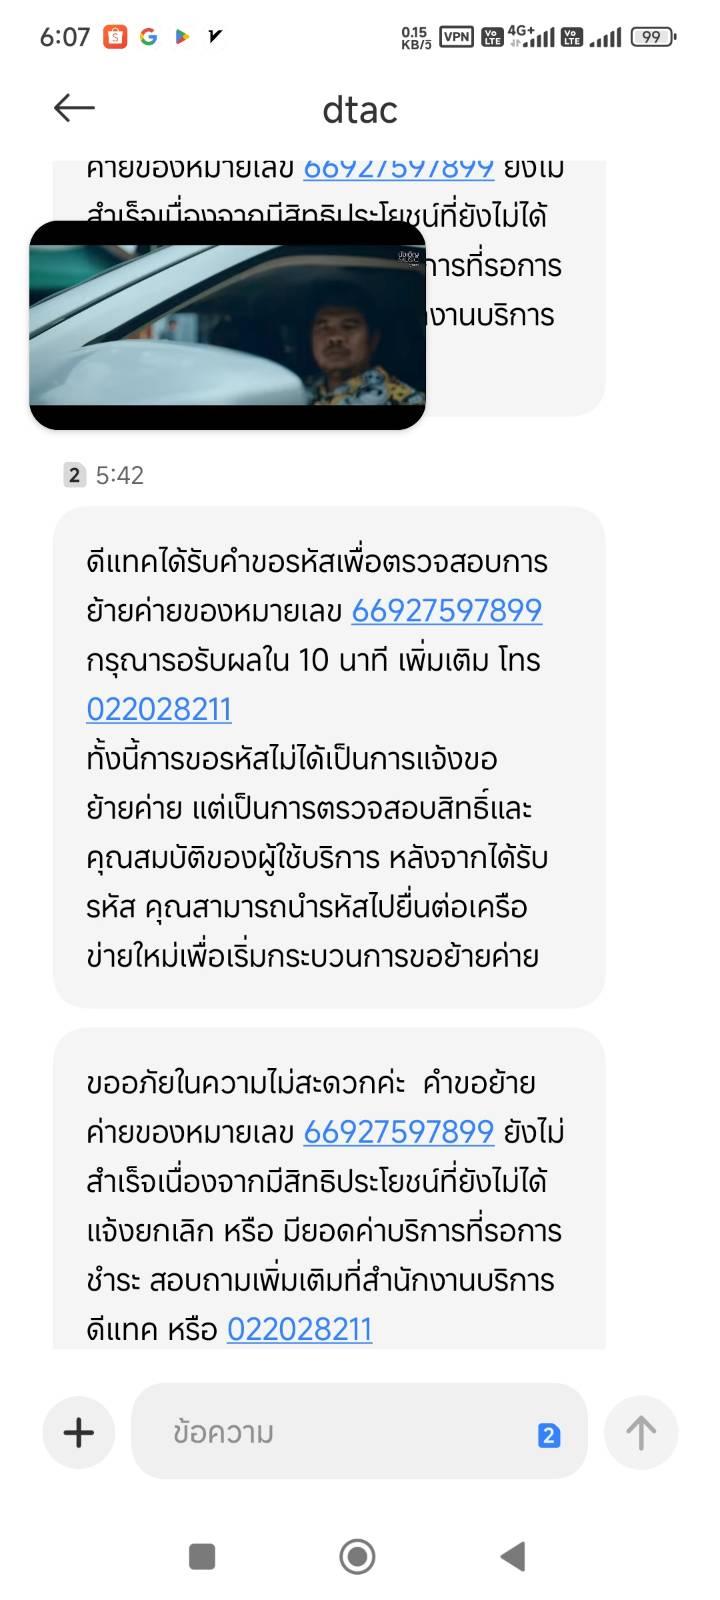The image size is (720, 1600).
Task: Tap the Google notification icon
Action: tap(149, 37)
